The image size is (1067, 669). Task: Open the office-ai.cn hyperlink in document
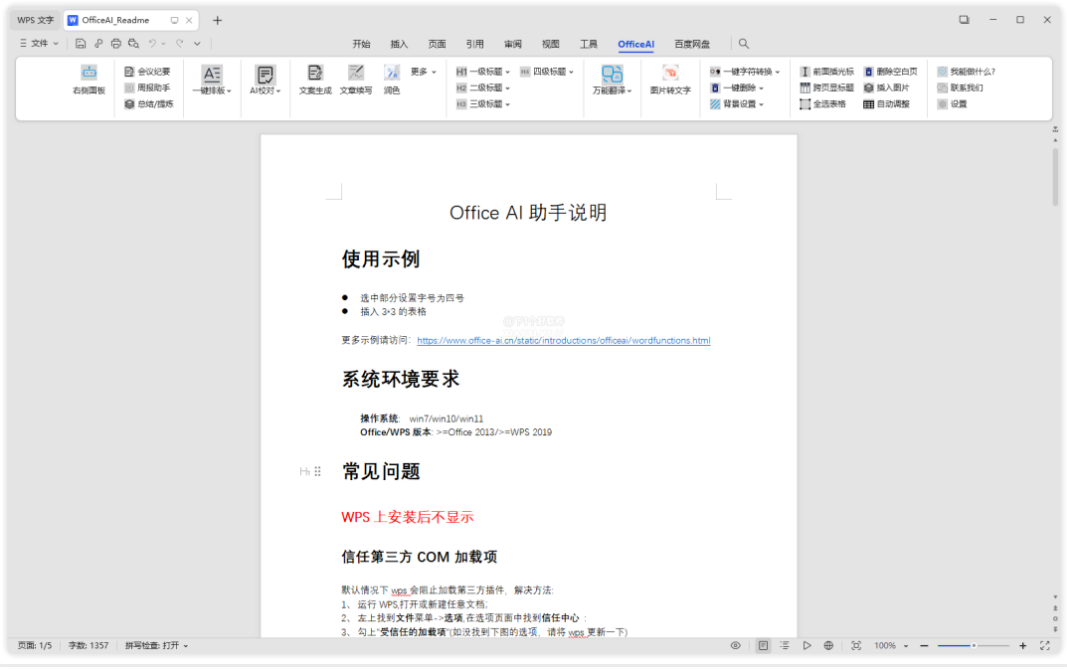coord(563,341)
